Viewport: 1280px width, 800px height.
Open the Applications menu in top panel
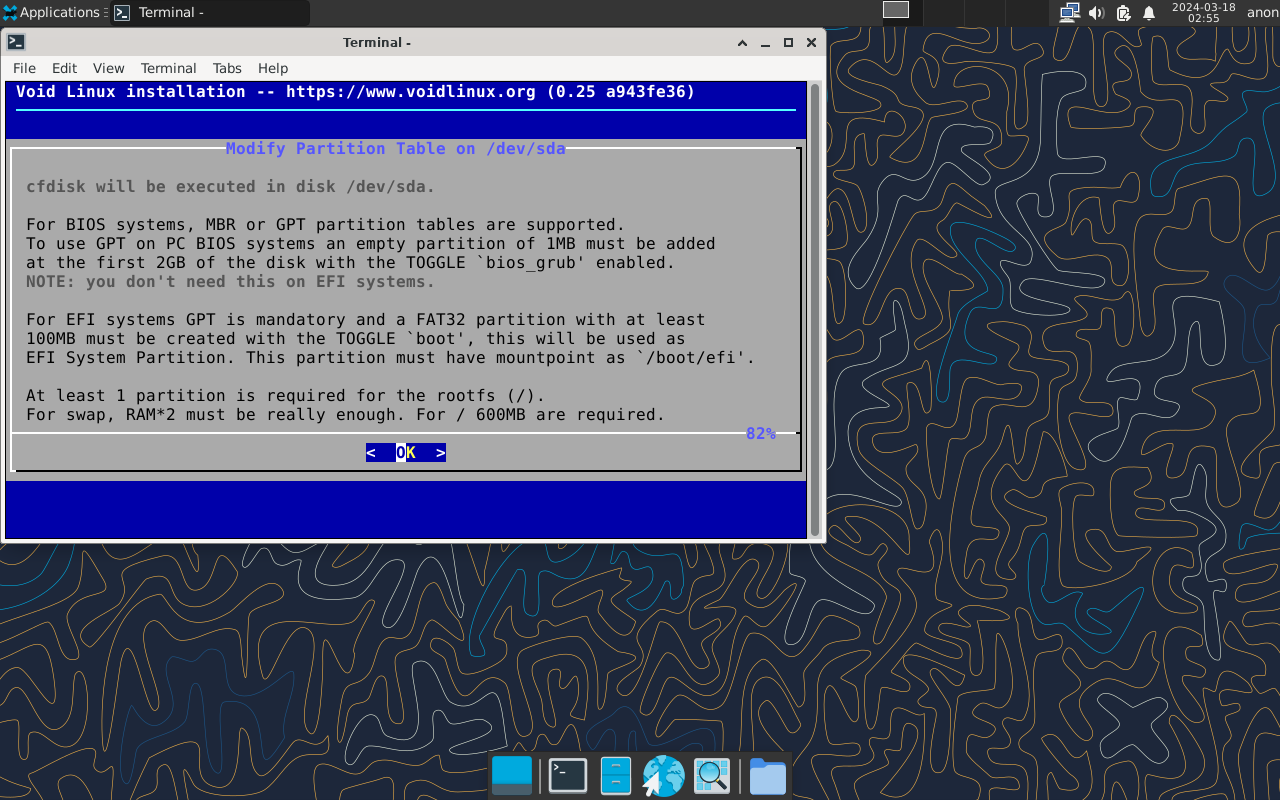(51, 12)
